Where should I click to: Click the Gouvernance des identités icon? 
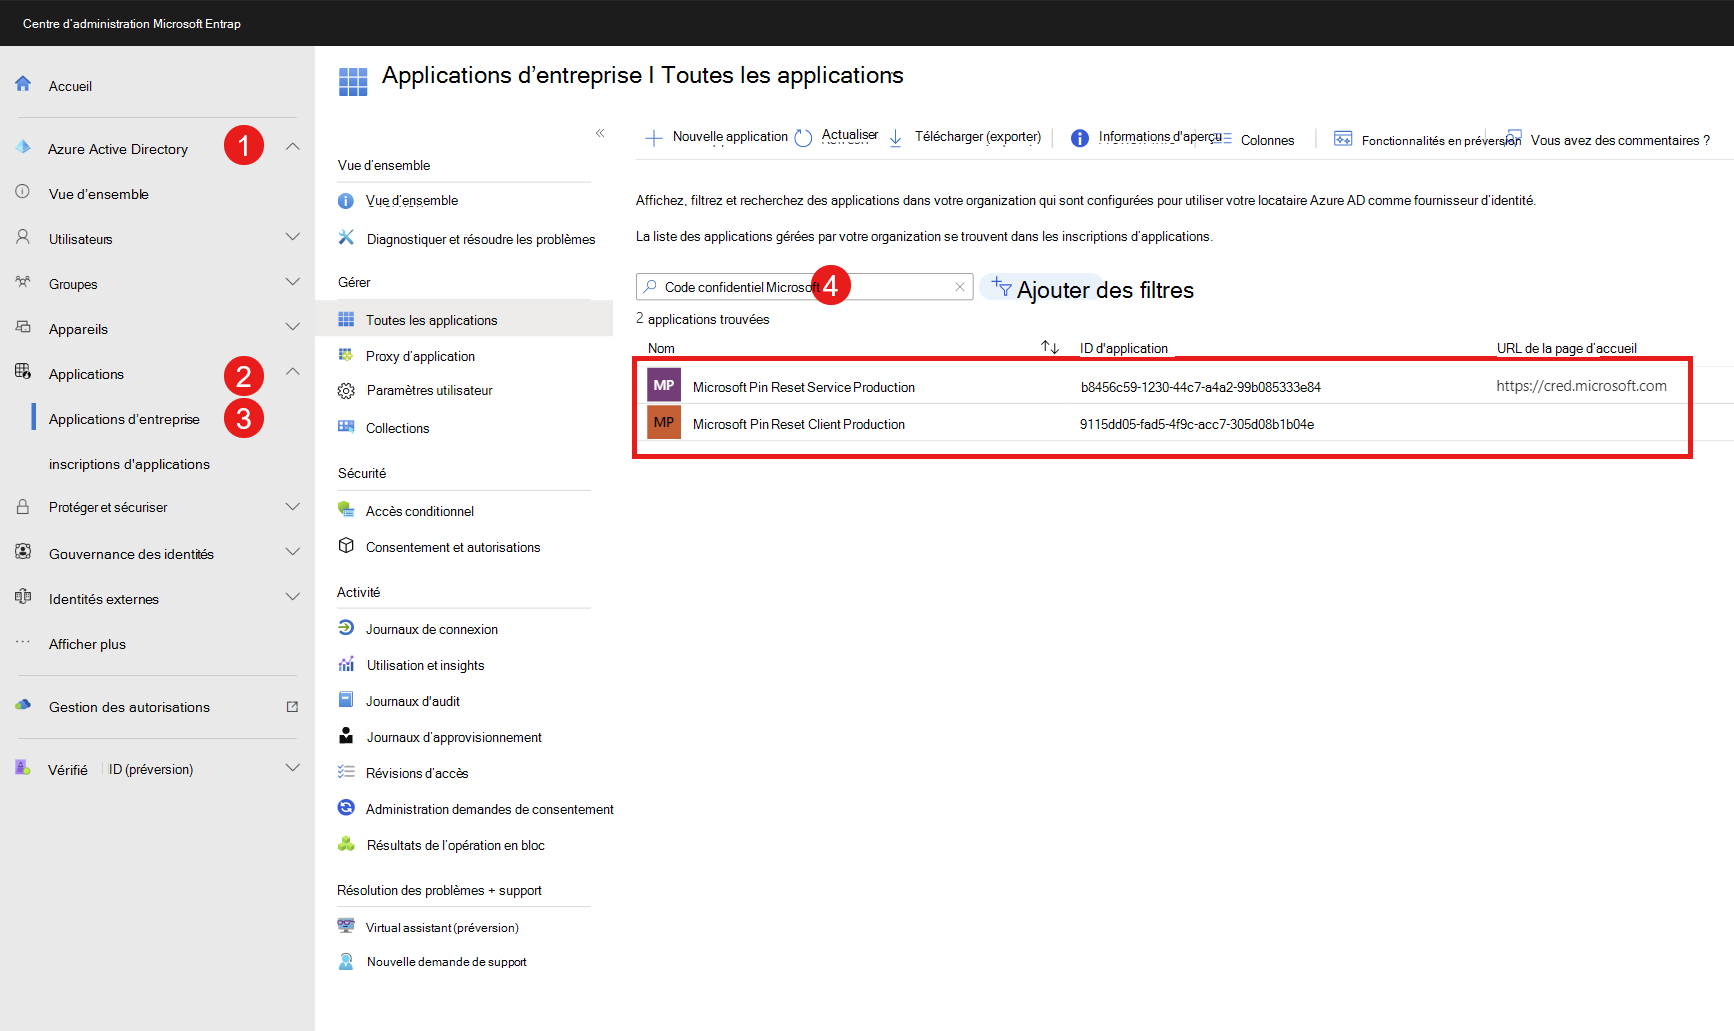[23, 552]
